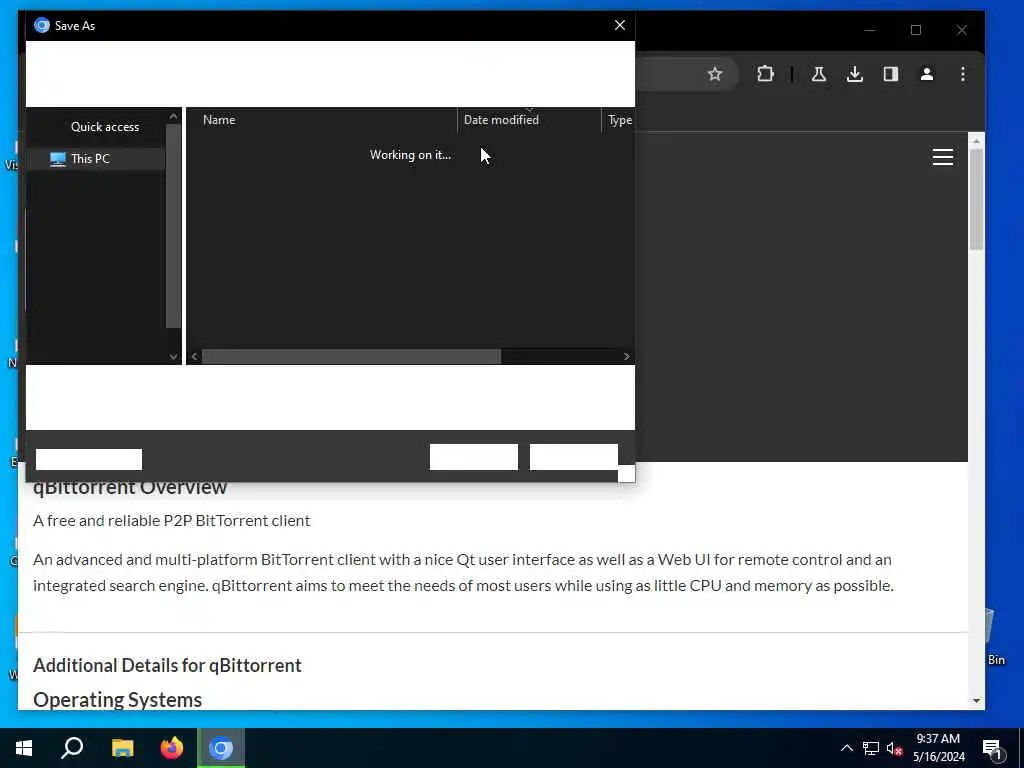Show Chrome downloads tray
1024x768 pixels.
[854, 74]
